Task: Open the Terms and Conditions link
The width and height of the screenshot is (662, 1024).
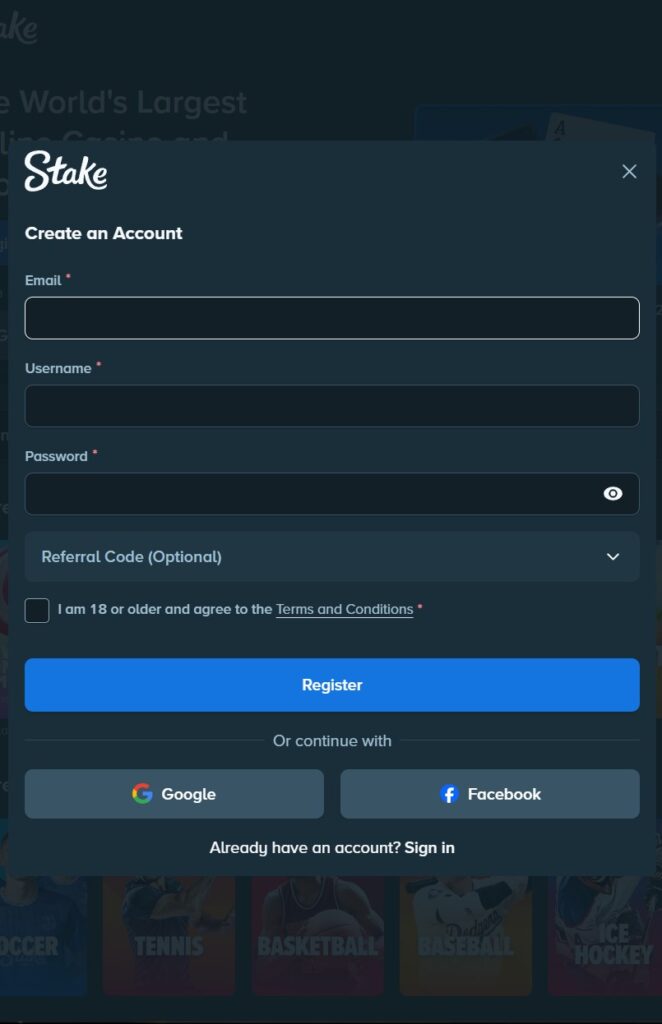Action: point(344,609)
